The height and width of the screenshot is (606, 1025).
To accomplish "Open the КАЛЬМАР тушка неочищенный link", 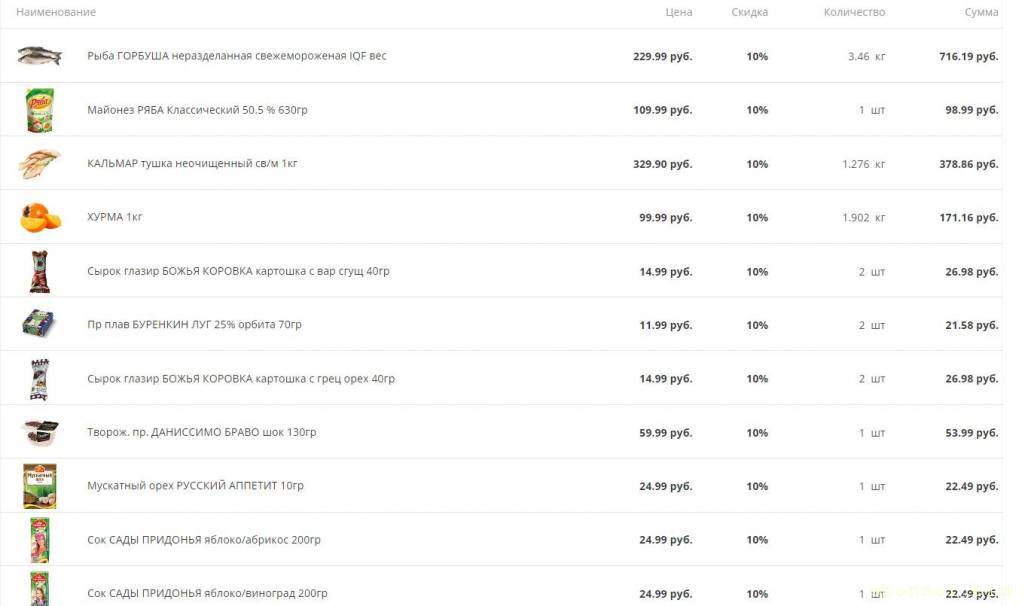I will coord(192,164).
